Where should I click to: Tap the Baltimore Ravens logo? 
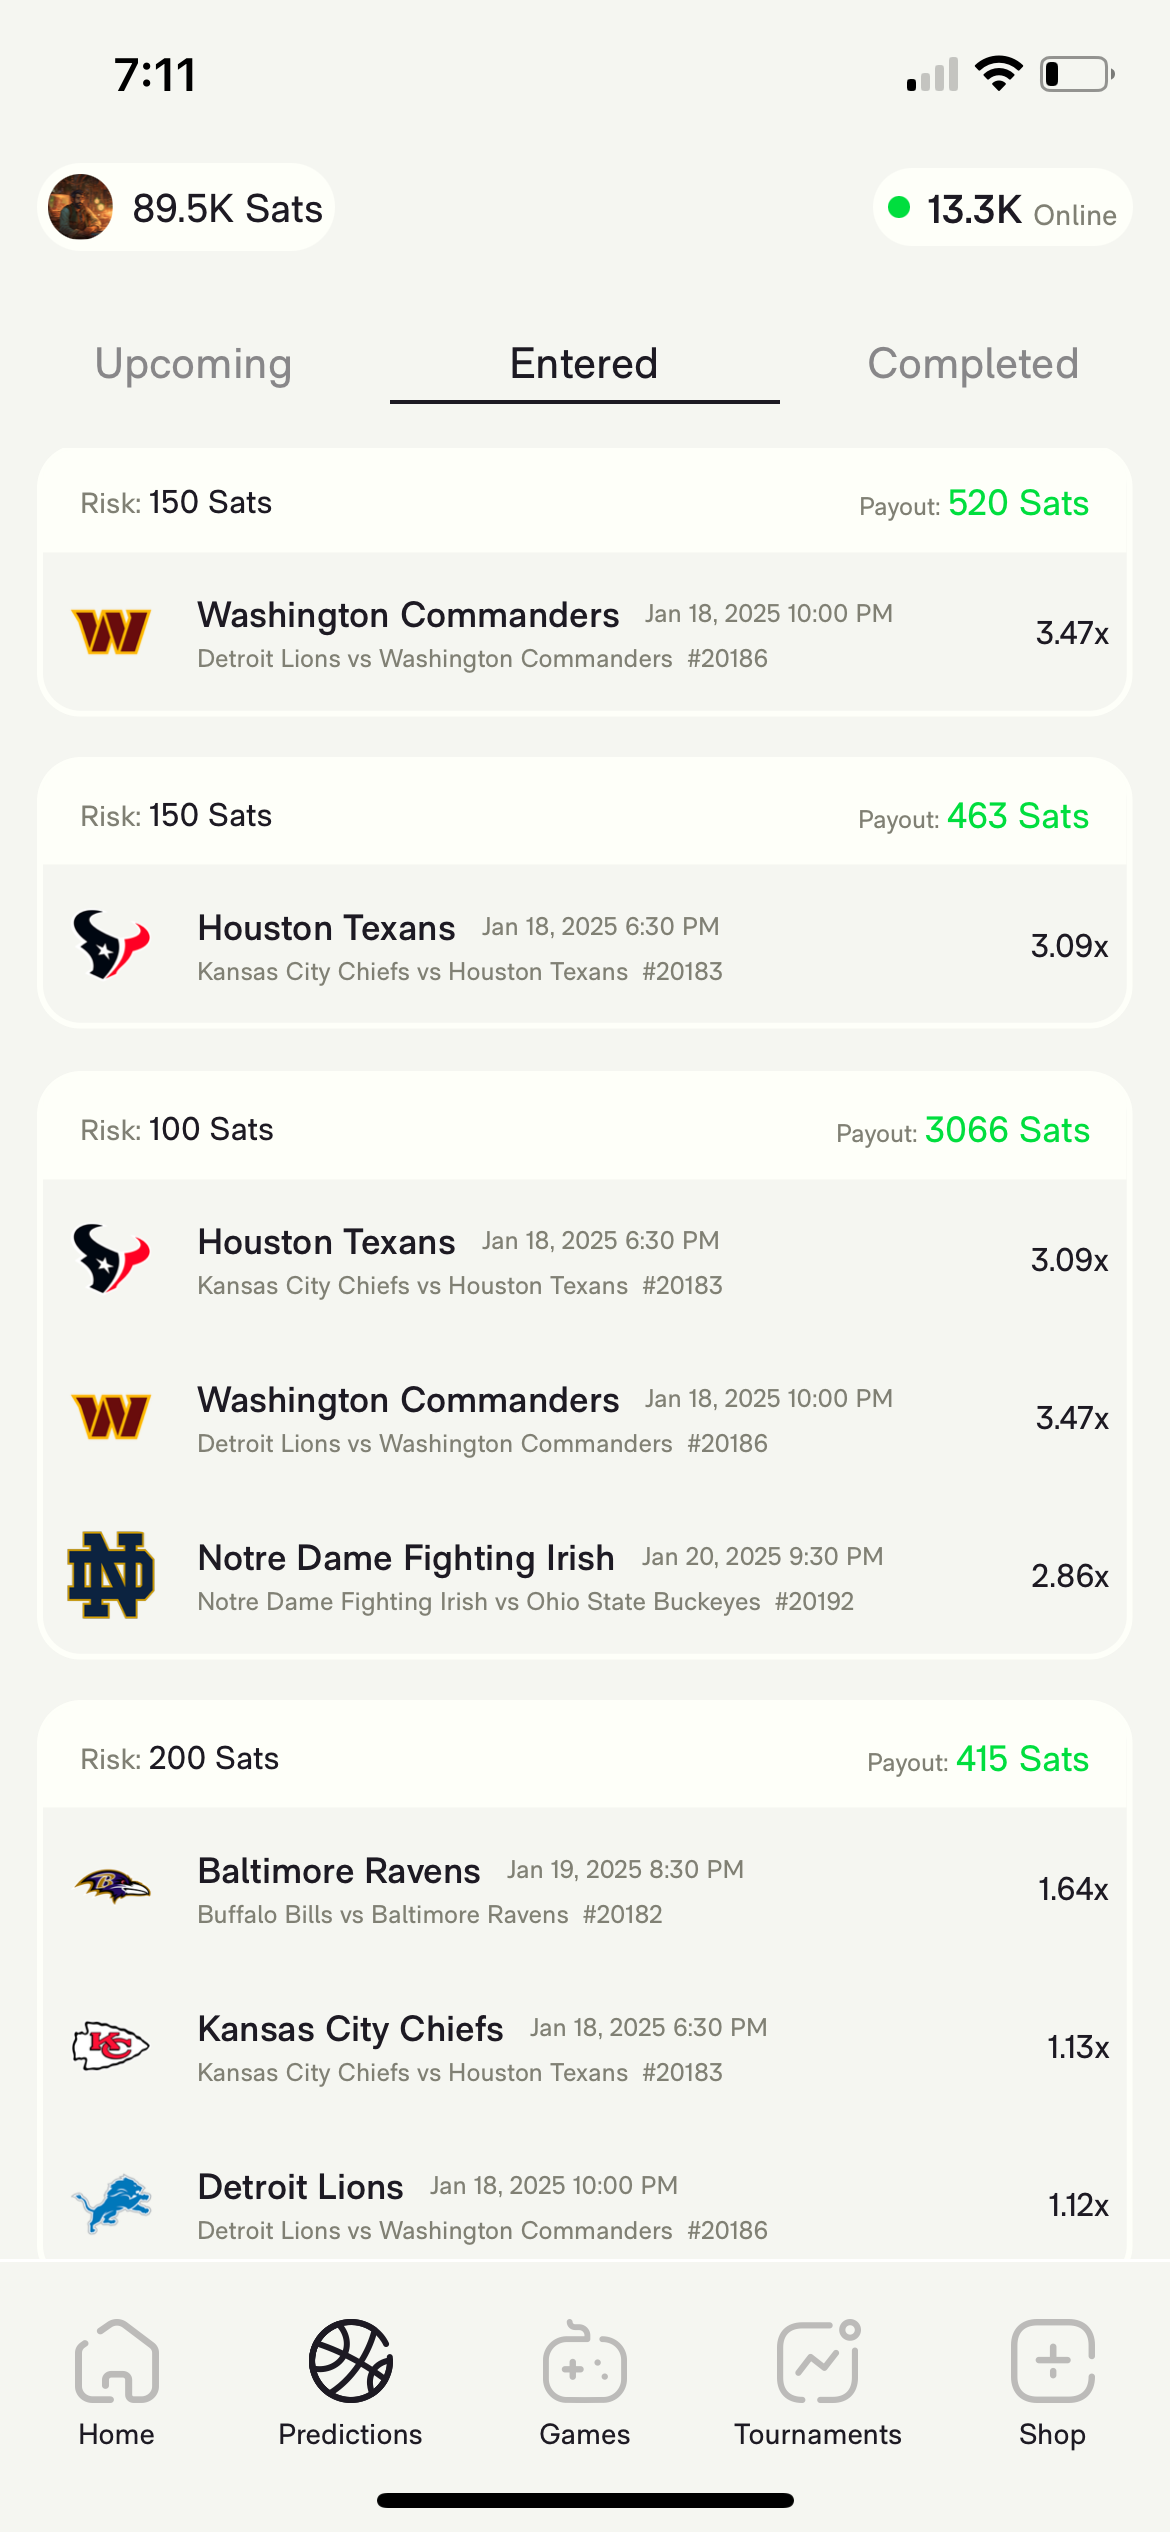click(x=112, y=1888)
